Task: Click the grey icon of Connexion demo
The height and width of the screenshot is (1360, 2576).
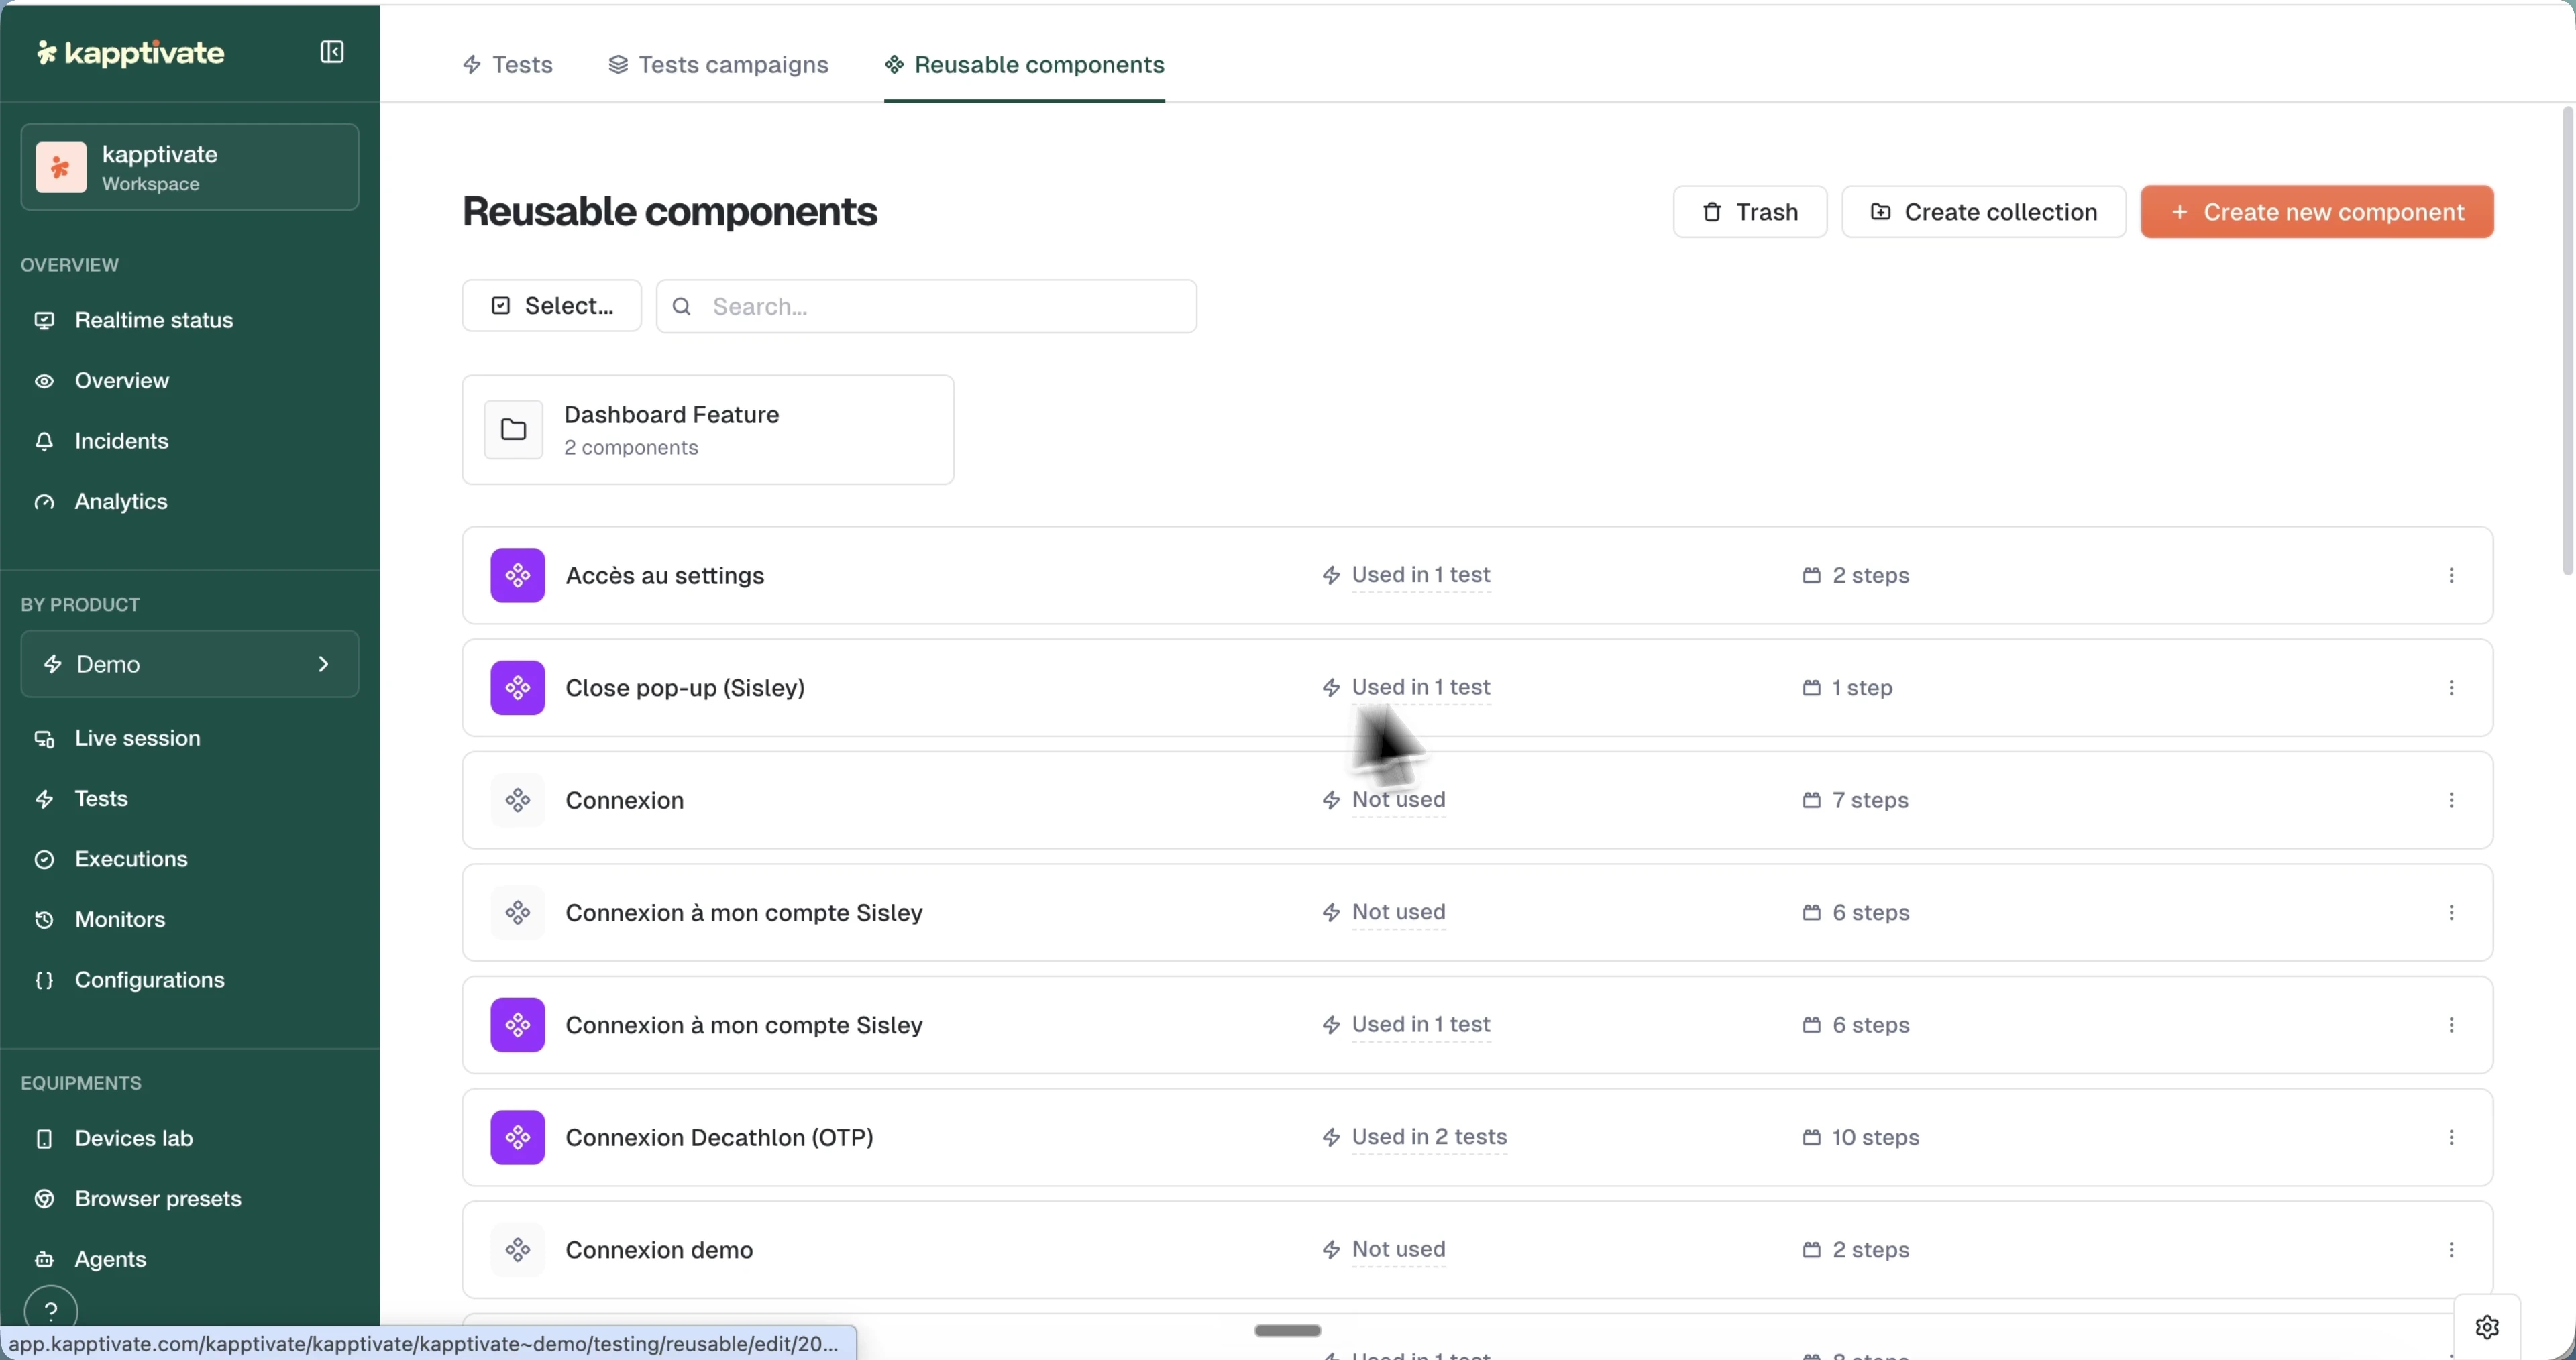Action: pos(517,1250)
